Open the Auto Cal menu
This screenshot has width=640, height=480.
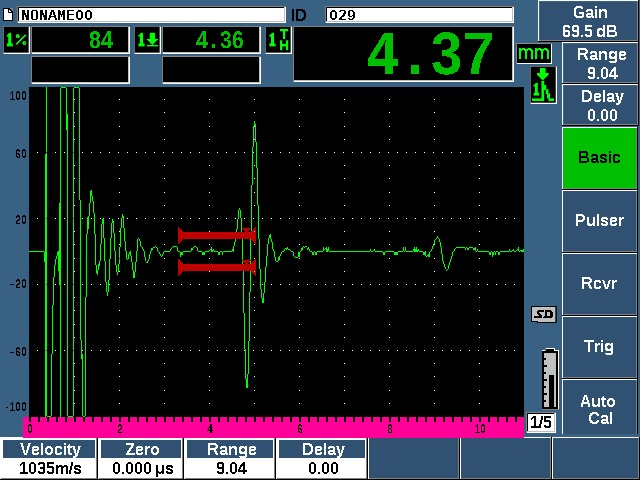[599, 409]
